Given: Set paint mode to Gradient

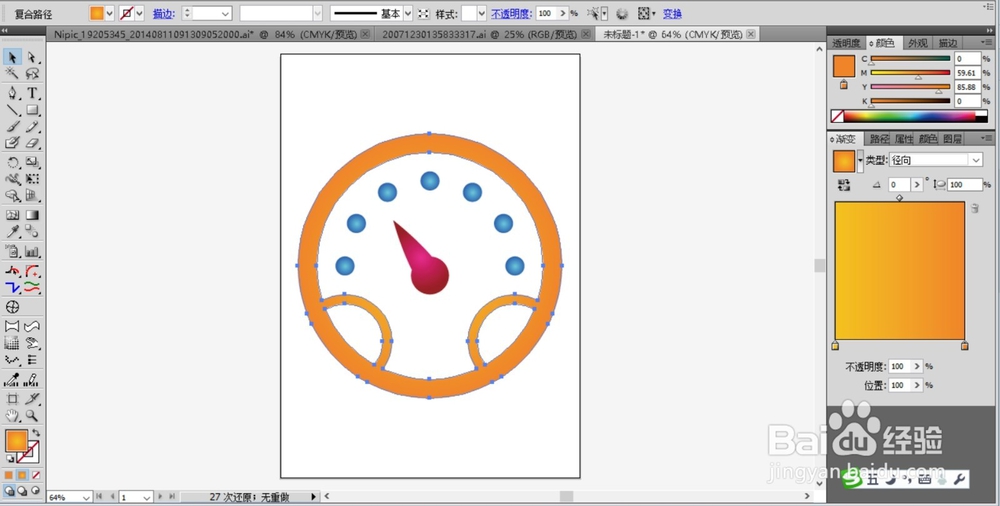Looking at the screenshot, I should pyautogui.click(x=22, y=475).
